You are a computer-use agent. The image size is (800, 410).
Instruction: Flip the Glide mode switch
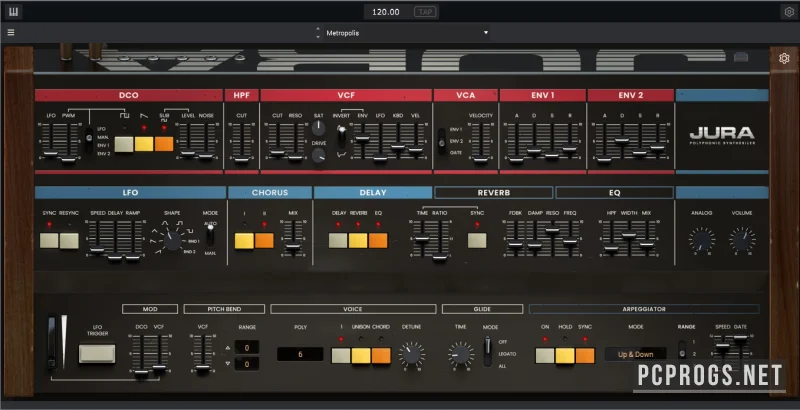[488, 351]
